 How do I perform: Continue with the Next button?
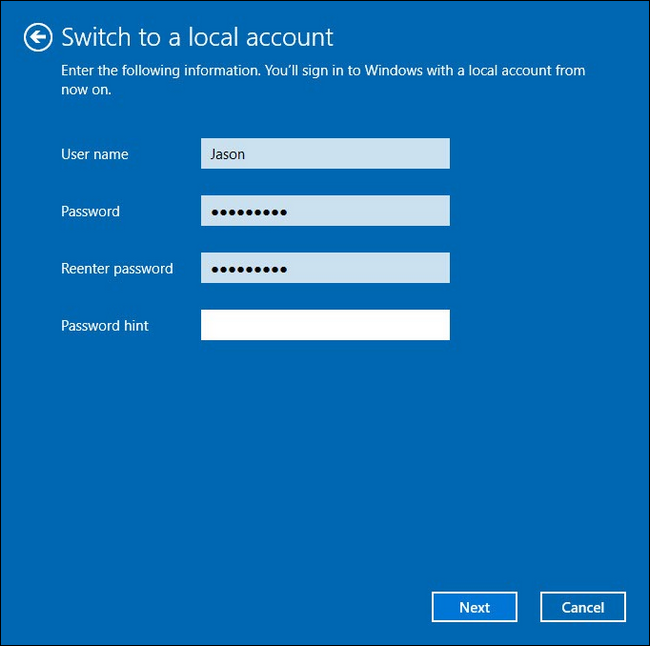tap(474, 607)
